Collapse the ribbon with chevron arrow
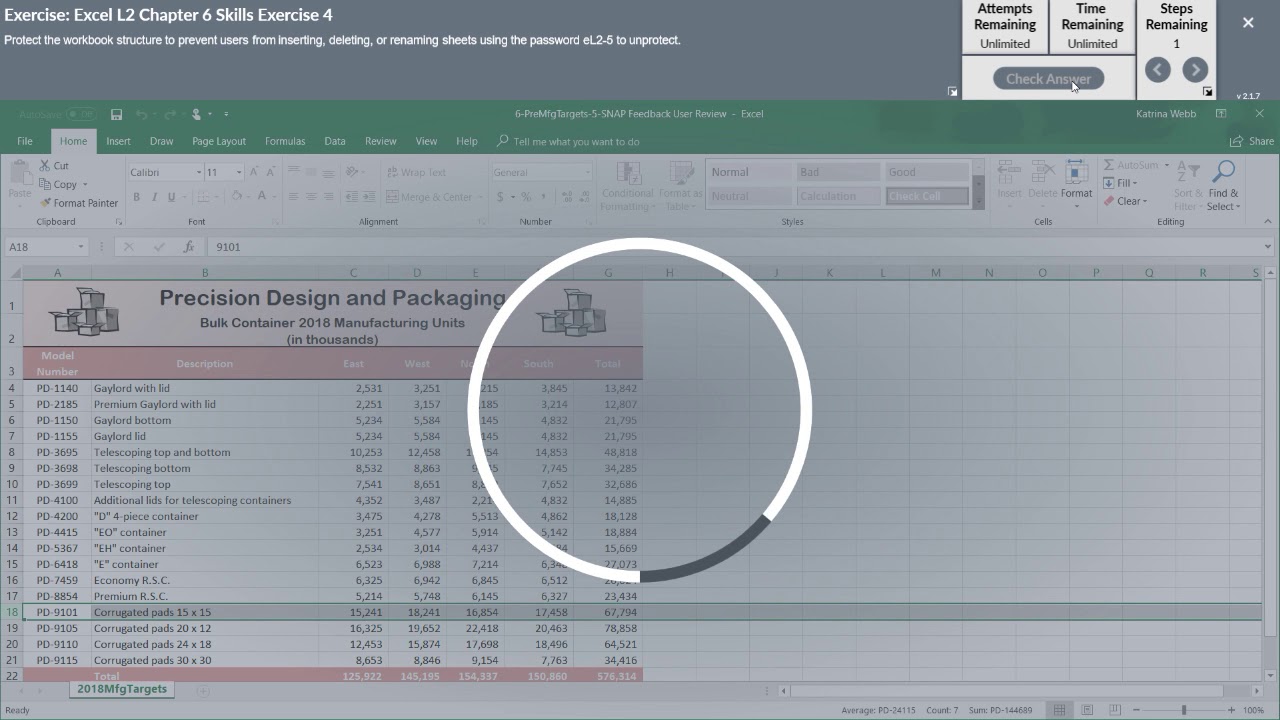 [x=1267, y=222]
